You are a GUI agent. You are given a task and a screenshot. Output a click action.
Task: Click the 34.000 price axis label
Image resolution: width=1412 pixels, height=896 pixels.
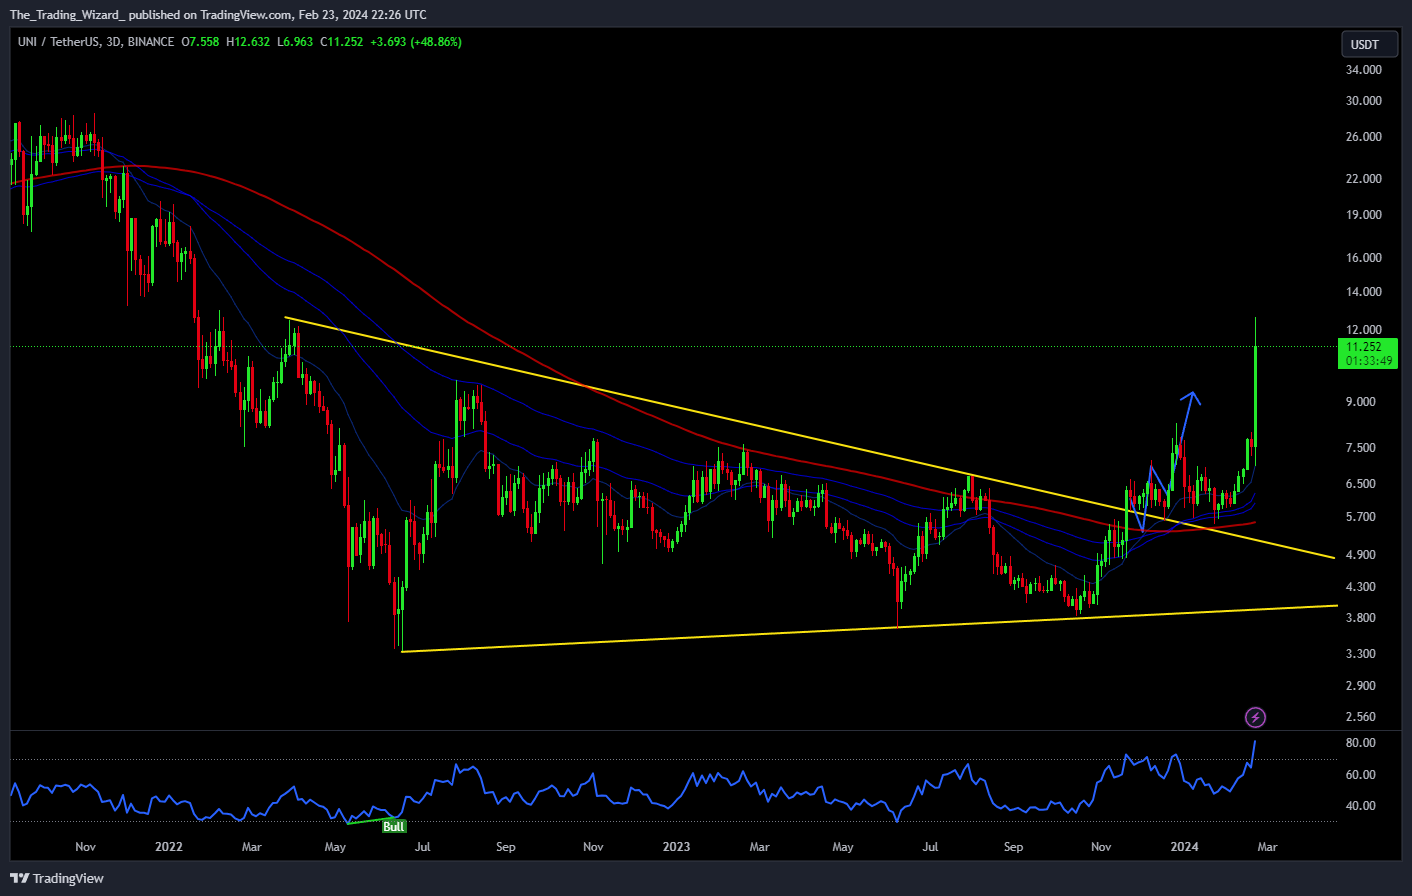click(1364, 70)
